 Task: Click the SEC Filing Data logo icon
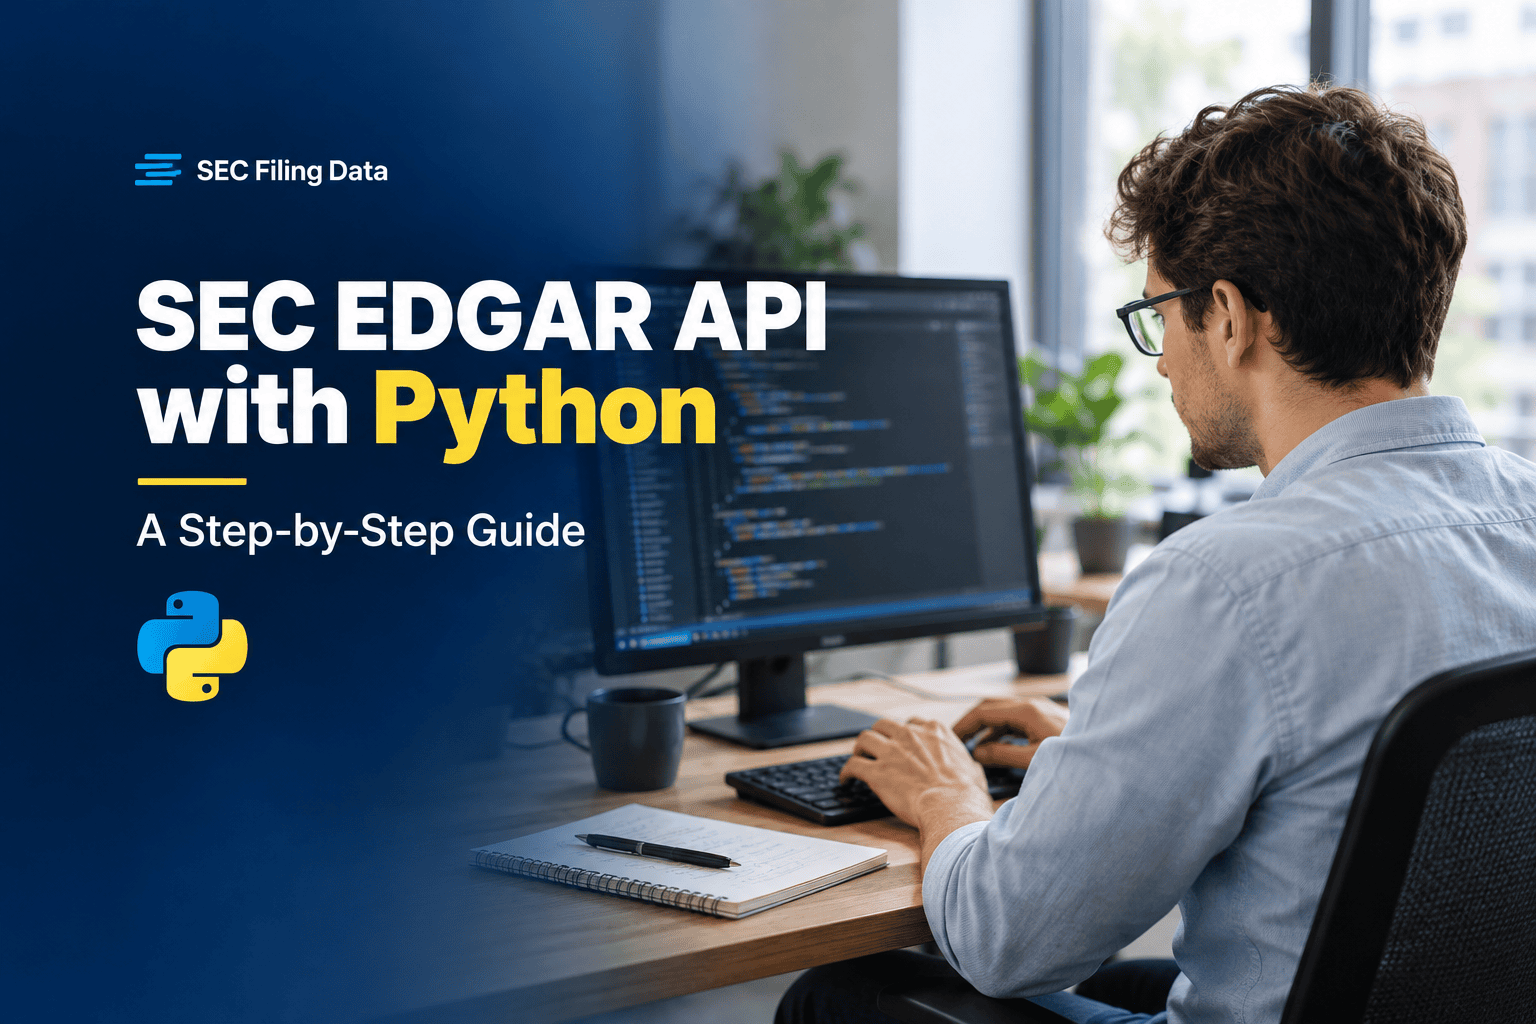coord(158,170)
